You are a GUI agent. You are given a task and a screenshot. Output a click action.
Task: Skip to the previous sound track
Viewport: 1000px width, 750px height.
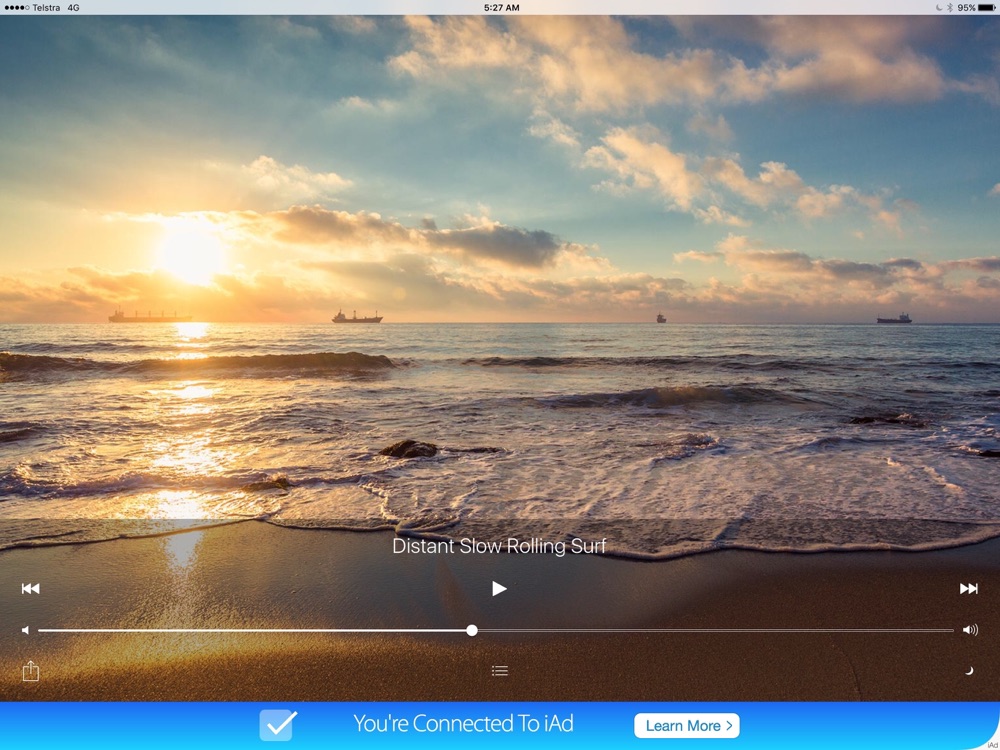point(31,589)
